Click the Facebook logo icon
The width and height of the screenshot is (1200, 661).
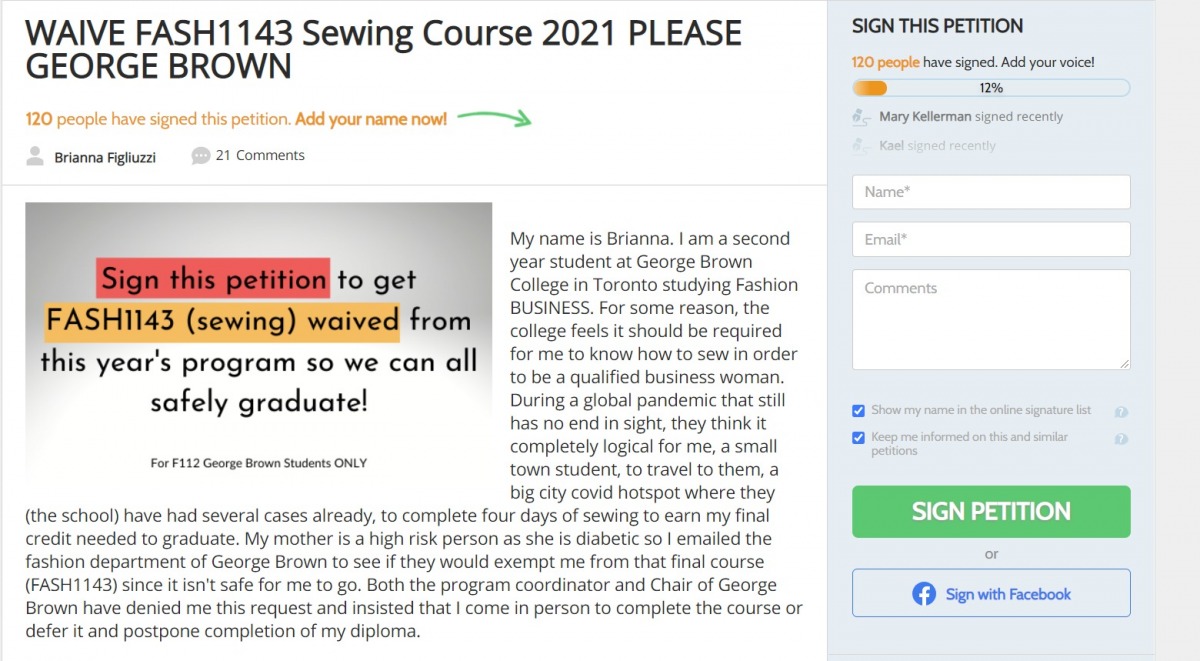coord(924,594)
